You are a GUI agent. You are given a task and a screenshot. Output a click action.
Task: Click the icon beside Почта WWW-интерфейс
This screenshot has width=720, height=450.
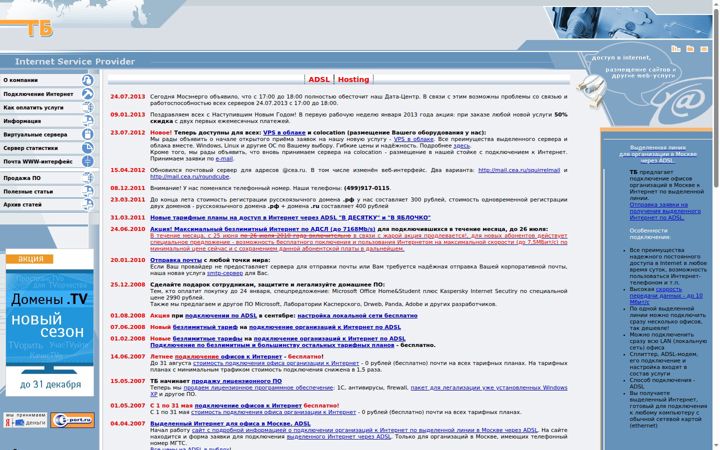[87, 162]
